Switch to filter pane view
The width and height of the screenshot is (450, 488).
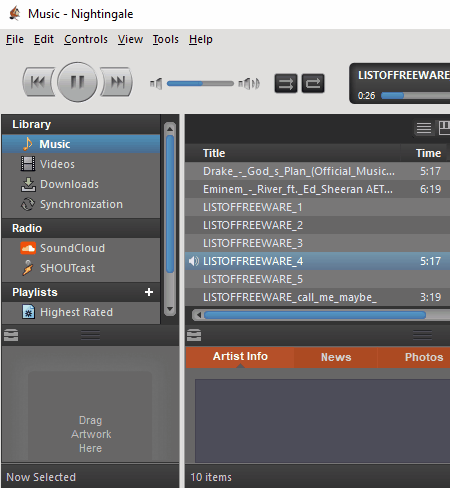[444, 128]
